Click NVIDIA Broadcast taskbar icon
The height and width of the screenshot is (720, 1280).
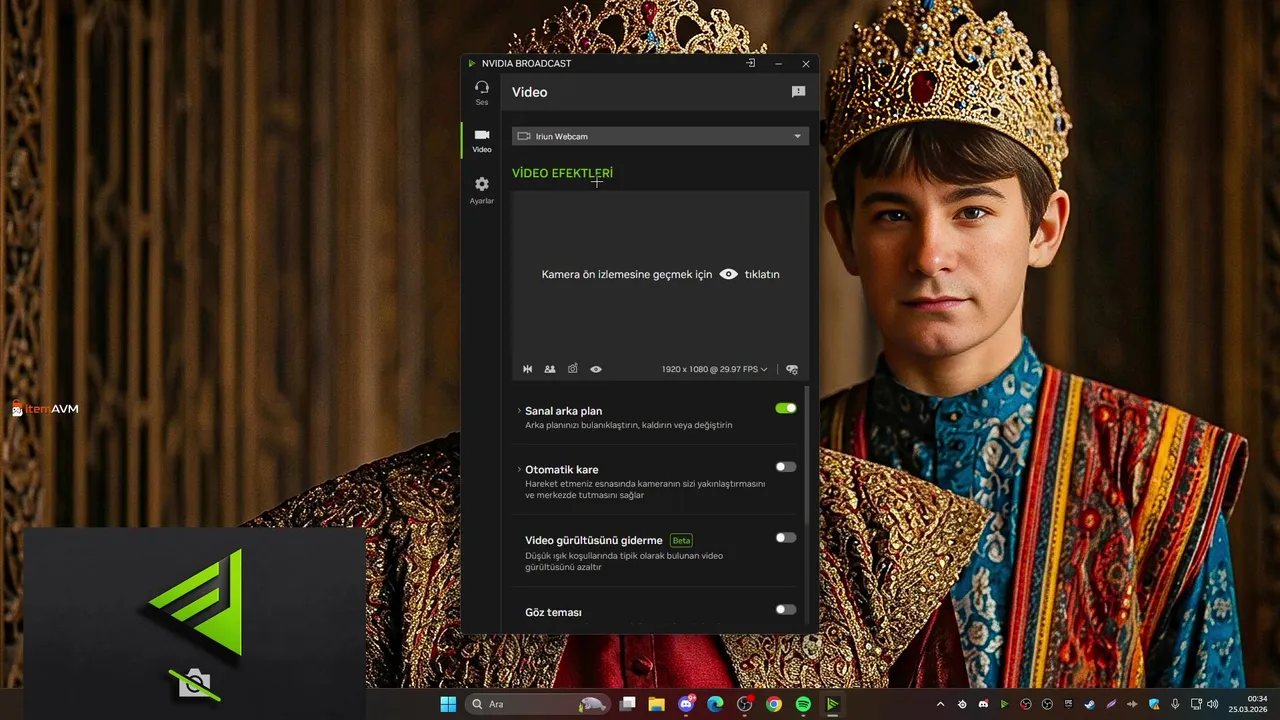pyautogui.click(x=832, y=704)
